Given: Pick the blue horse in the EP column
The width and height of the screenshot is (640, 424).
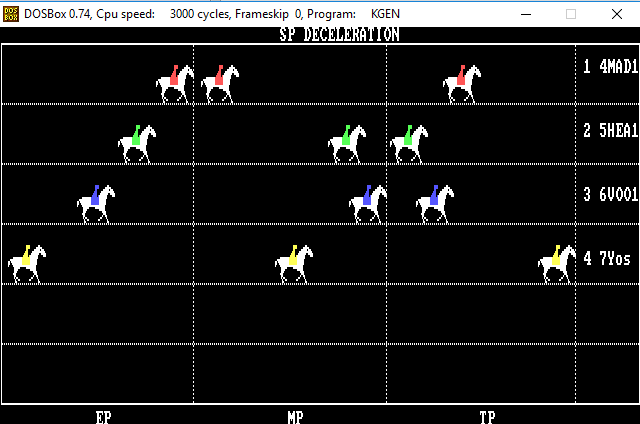Looking at the screenshot, I should coord(96,204).
